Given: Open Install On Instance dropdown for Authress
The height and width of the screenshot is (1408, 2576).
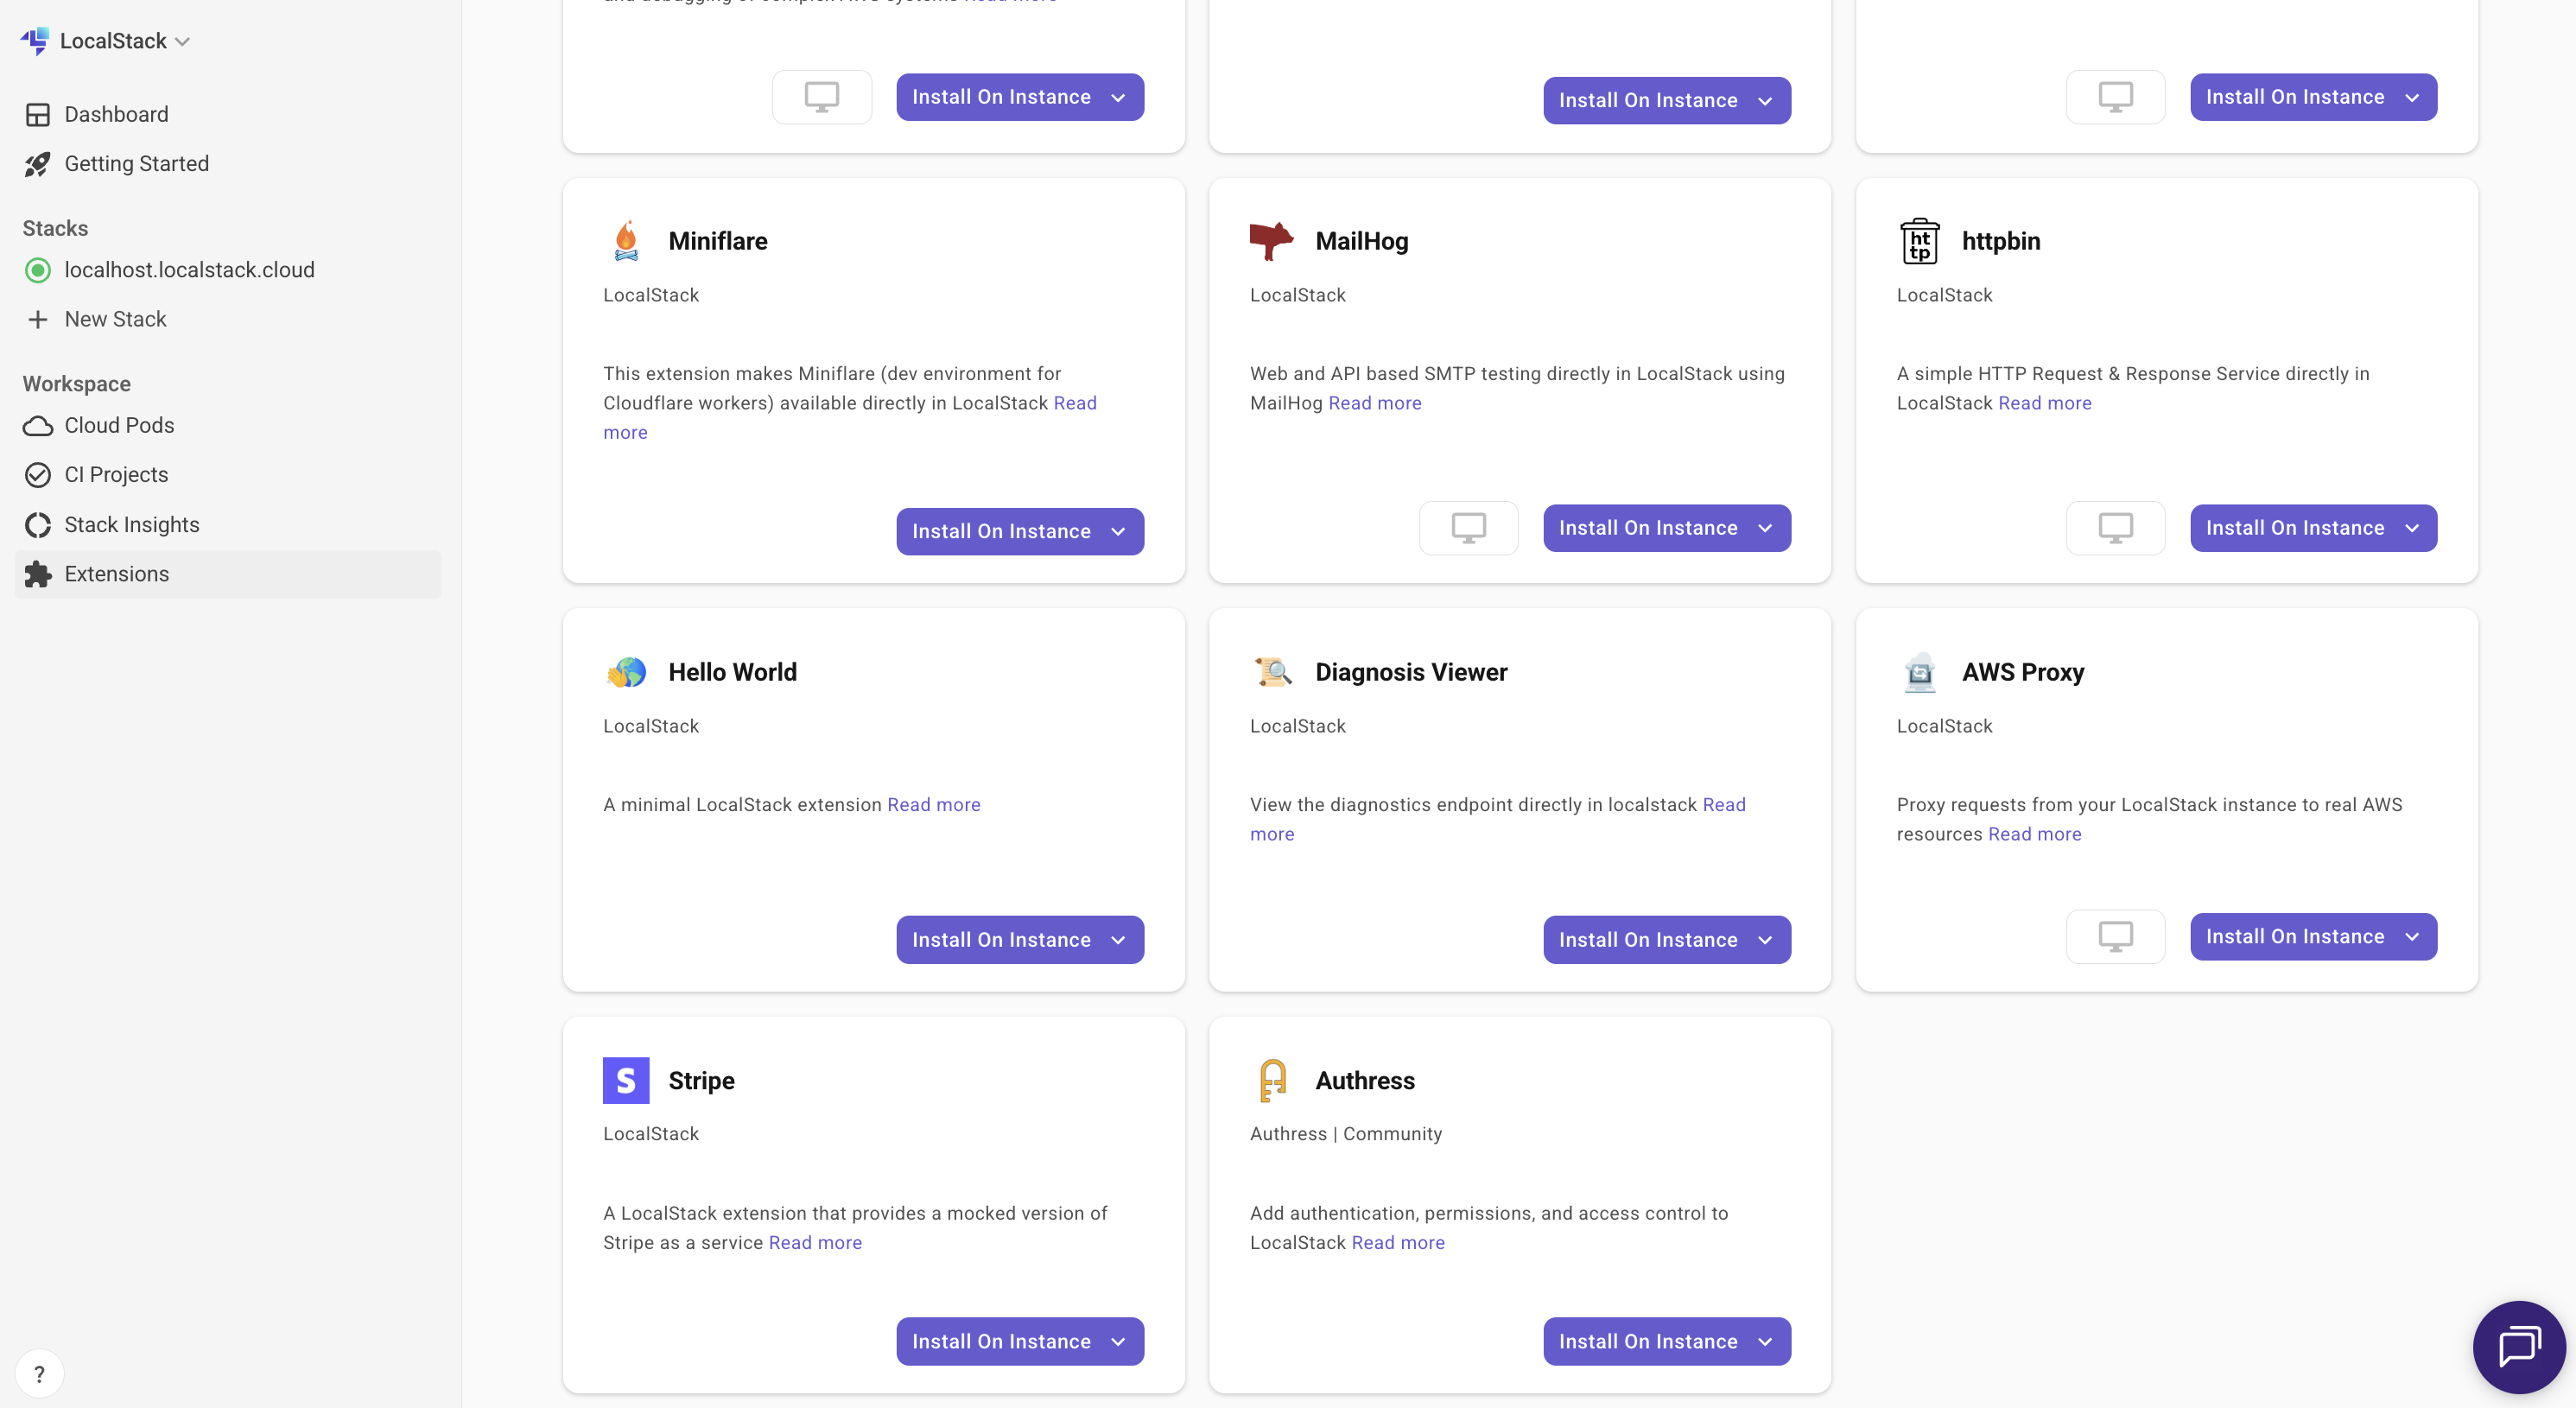Looking at the screenshot, I should coord(1765,1342).
